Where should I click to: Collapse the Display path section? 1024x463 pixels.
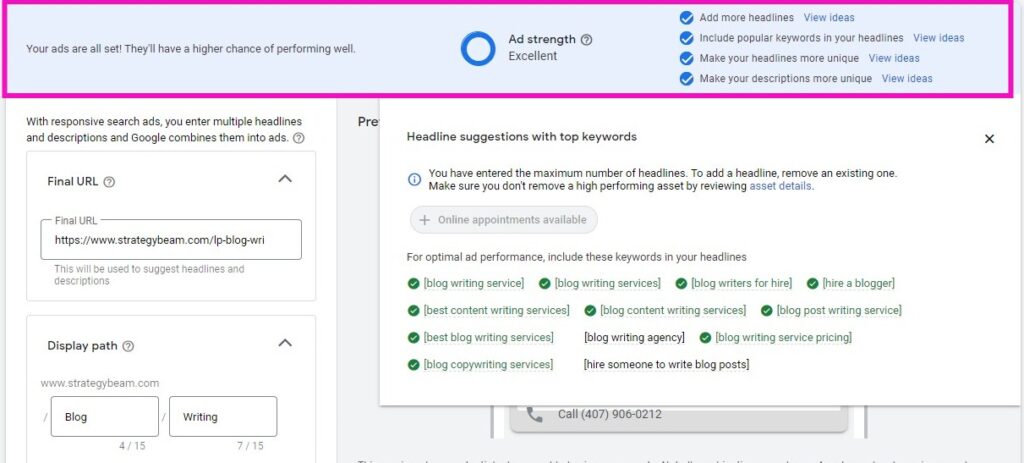point(285,343)
